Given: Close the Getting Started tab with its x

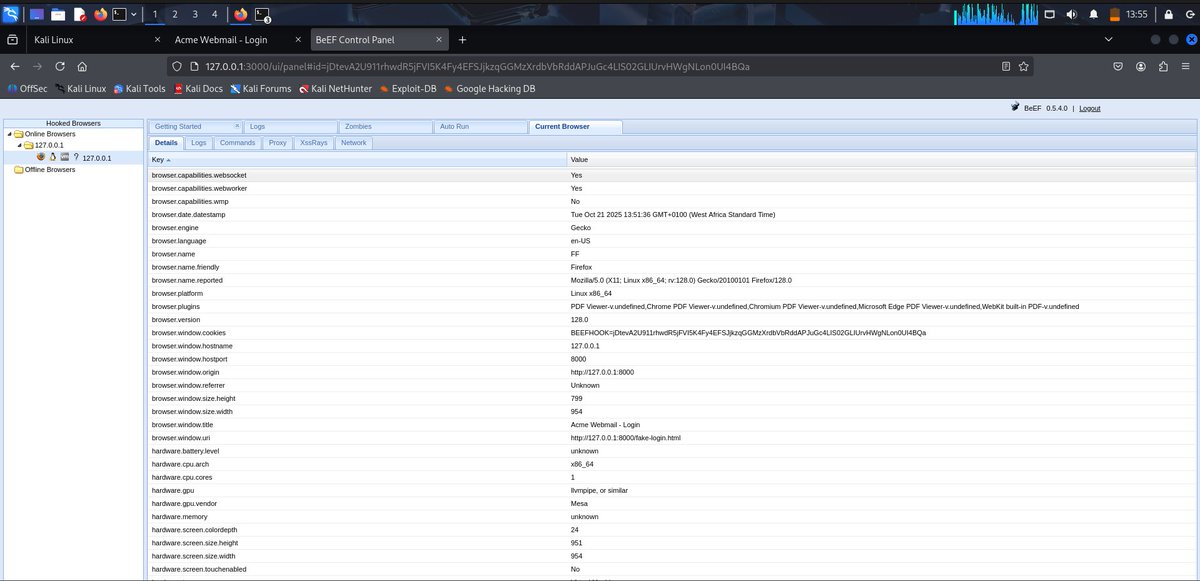Looking at the screenshot, I should (237, 127).
